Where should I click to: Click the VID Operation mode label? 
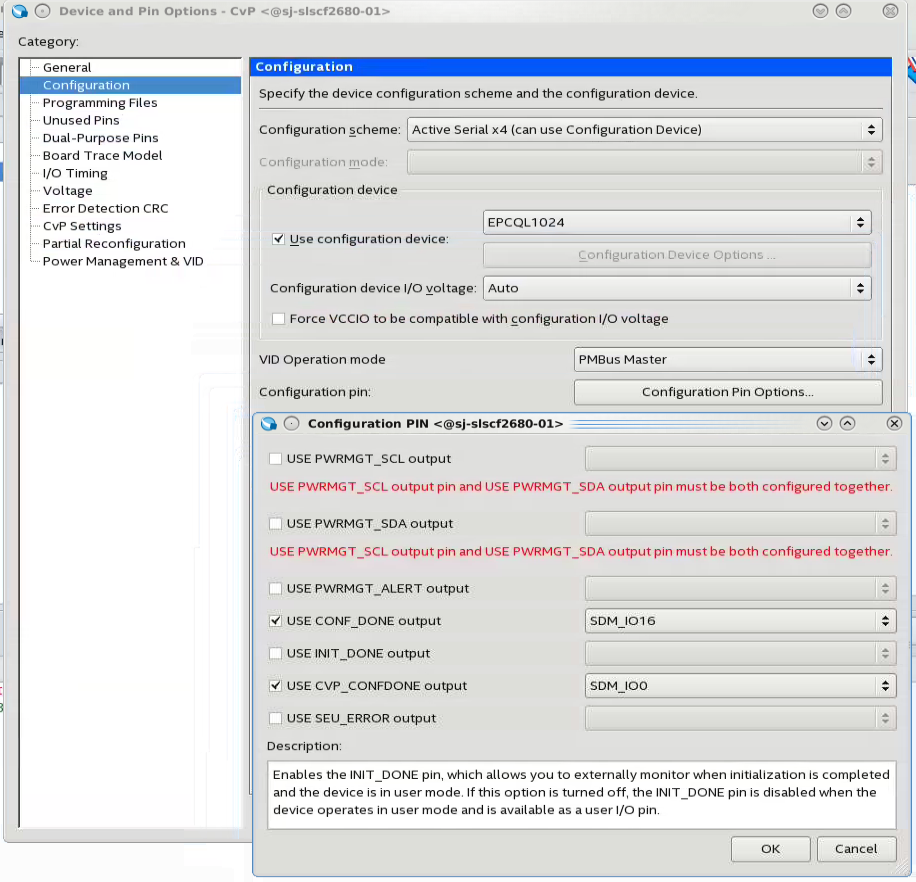click(x=322, y=359)
